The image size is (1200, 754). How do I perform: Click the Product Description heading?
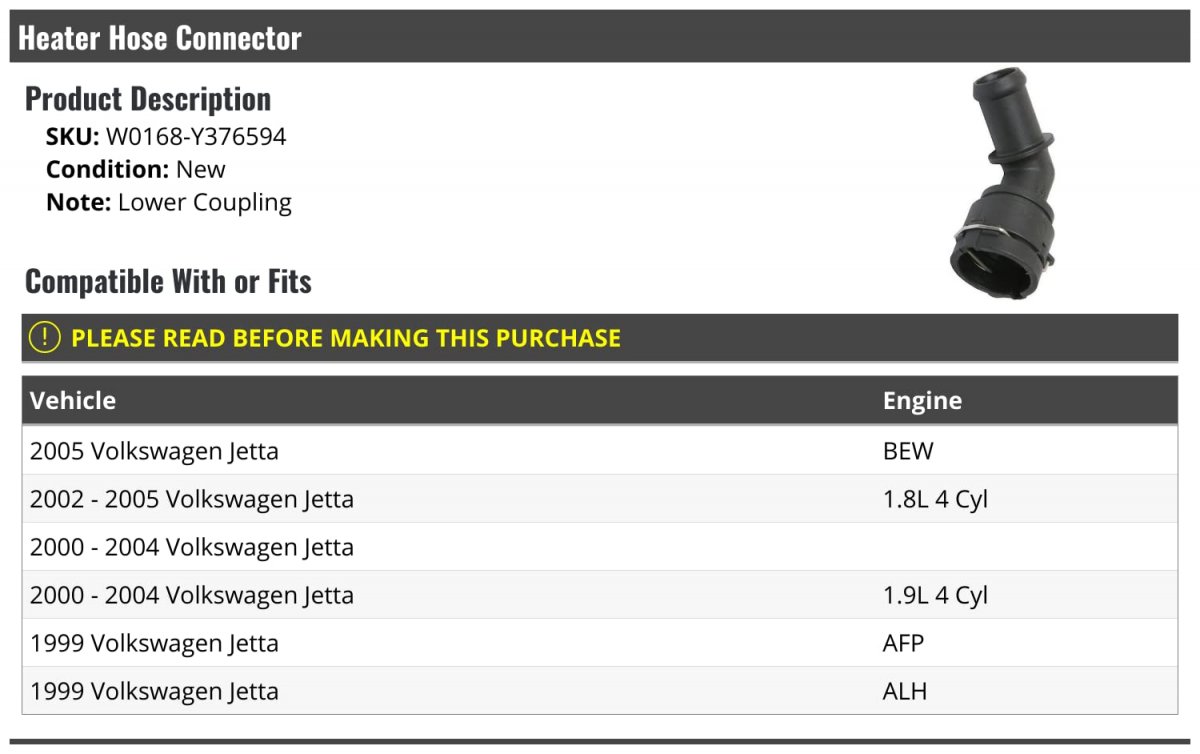click(x=148, y=99)
